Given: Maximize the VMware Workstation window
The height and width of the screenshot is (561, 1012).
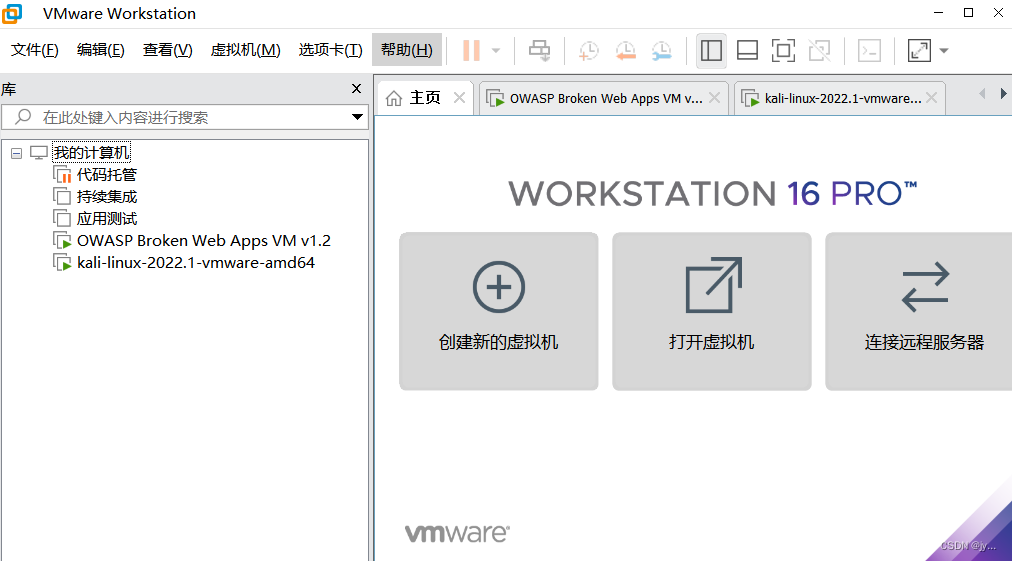Looking at the screenshot, I should tap(968, 13).
